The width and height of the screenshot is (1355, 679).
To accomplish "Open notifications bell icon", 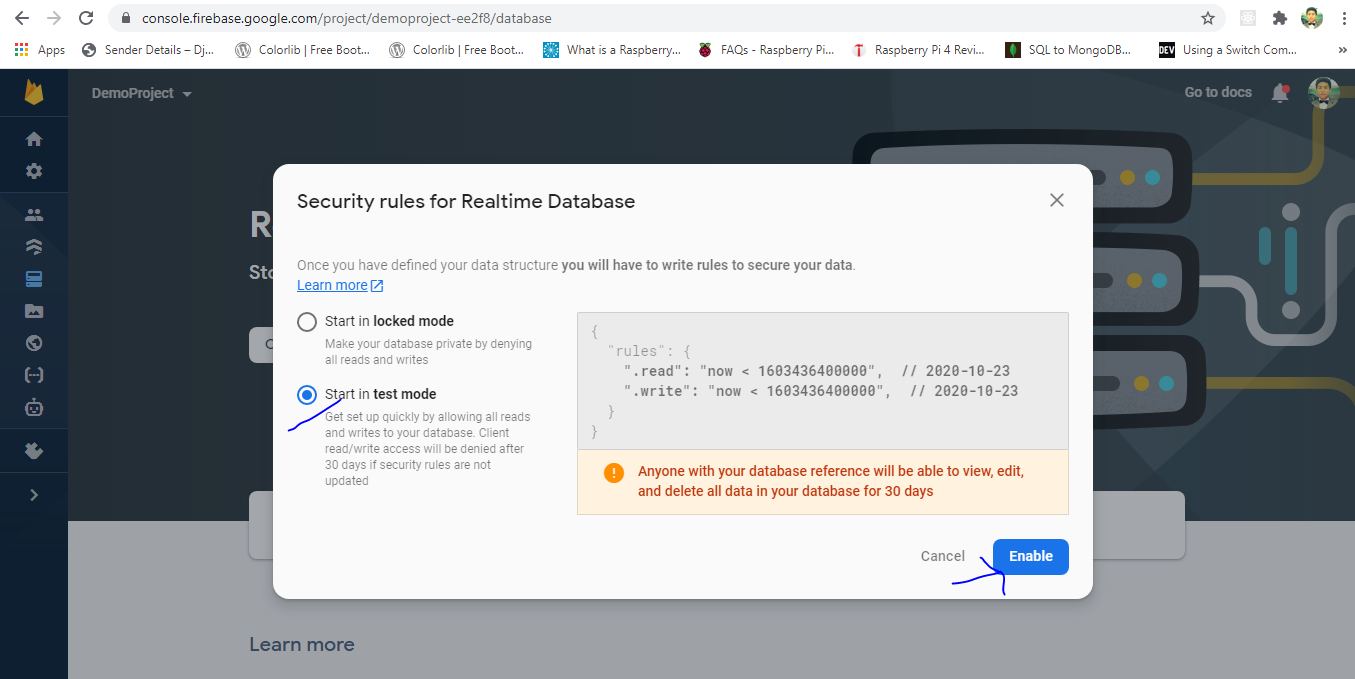I will pos(1279,93).
